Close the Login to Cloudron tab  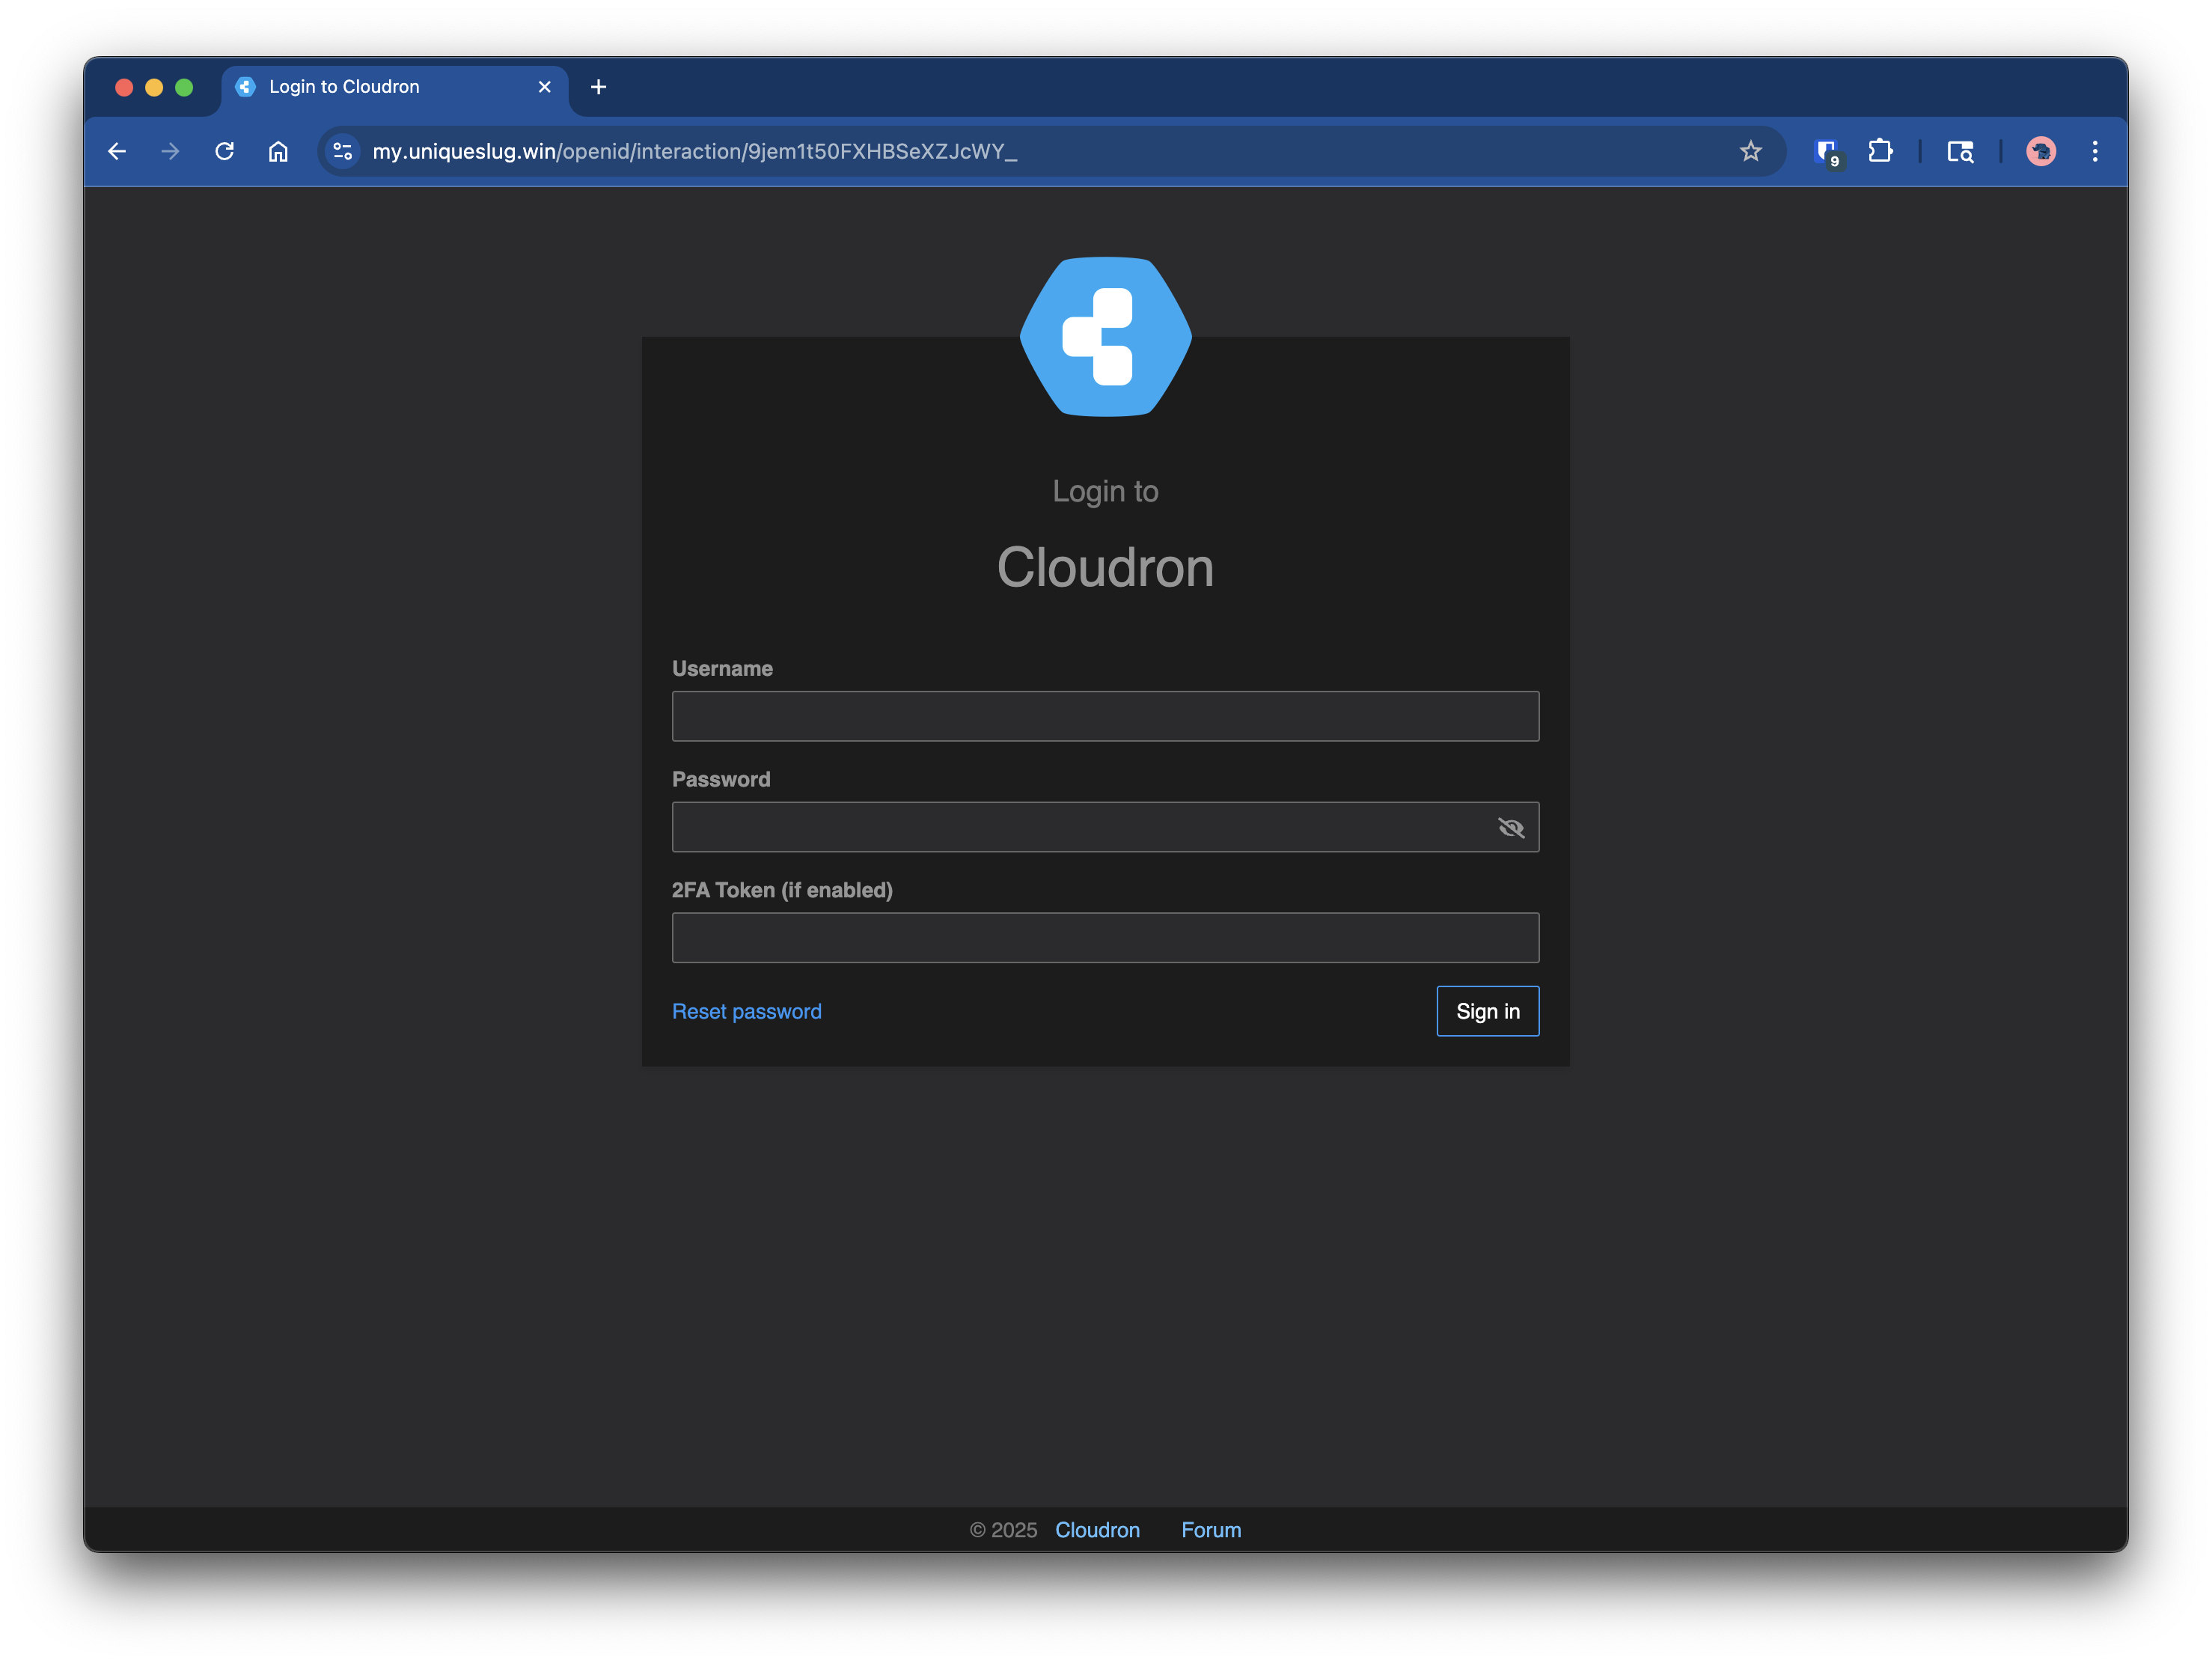click(545, 87)
